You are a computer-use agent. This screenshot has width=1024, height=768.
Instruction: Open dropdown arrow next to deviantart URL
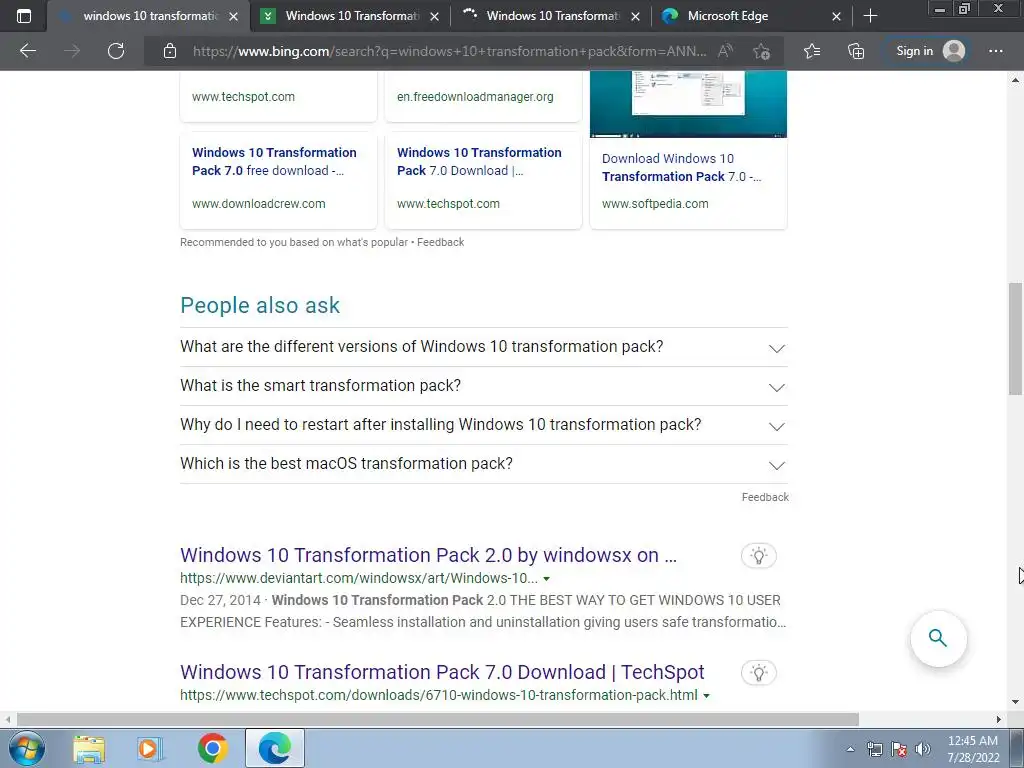click(x=547, y=579)
